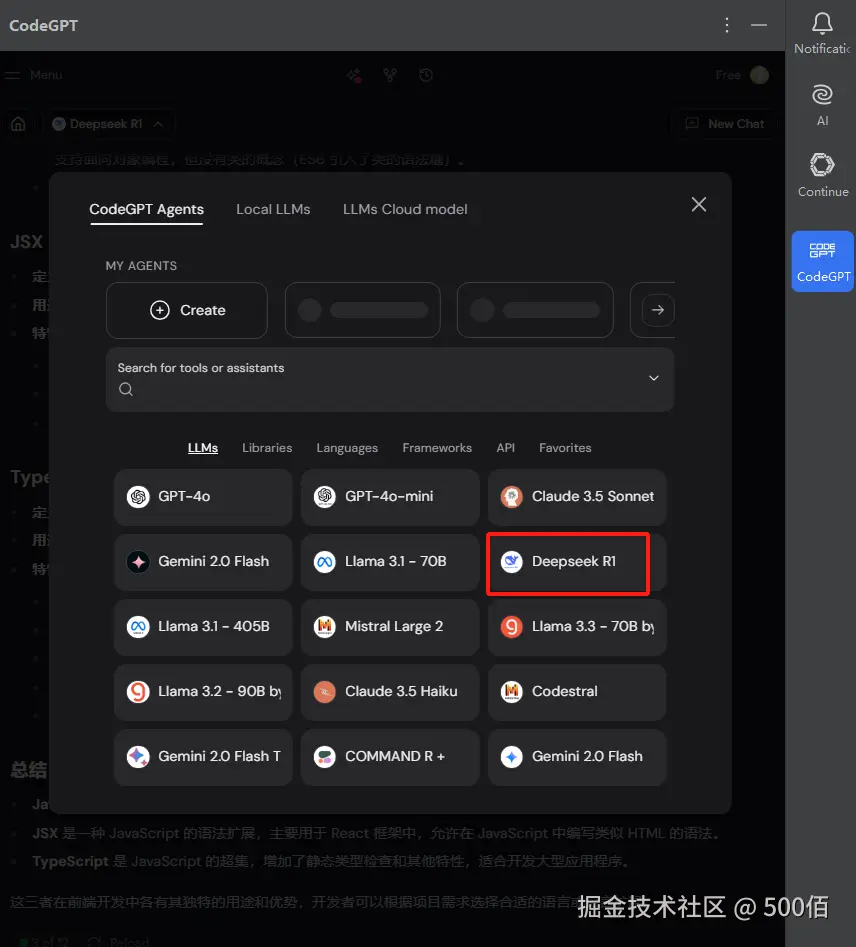
Task: Select the CodeGPT sidebar icon
Action: tap(822, 262)
